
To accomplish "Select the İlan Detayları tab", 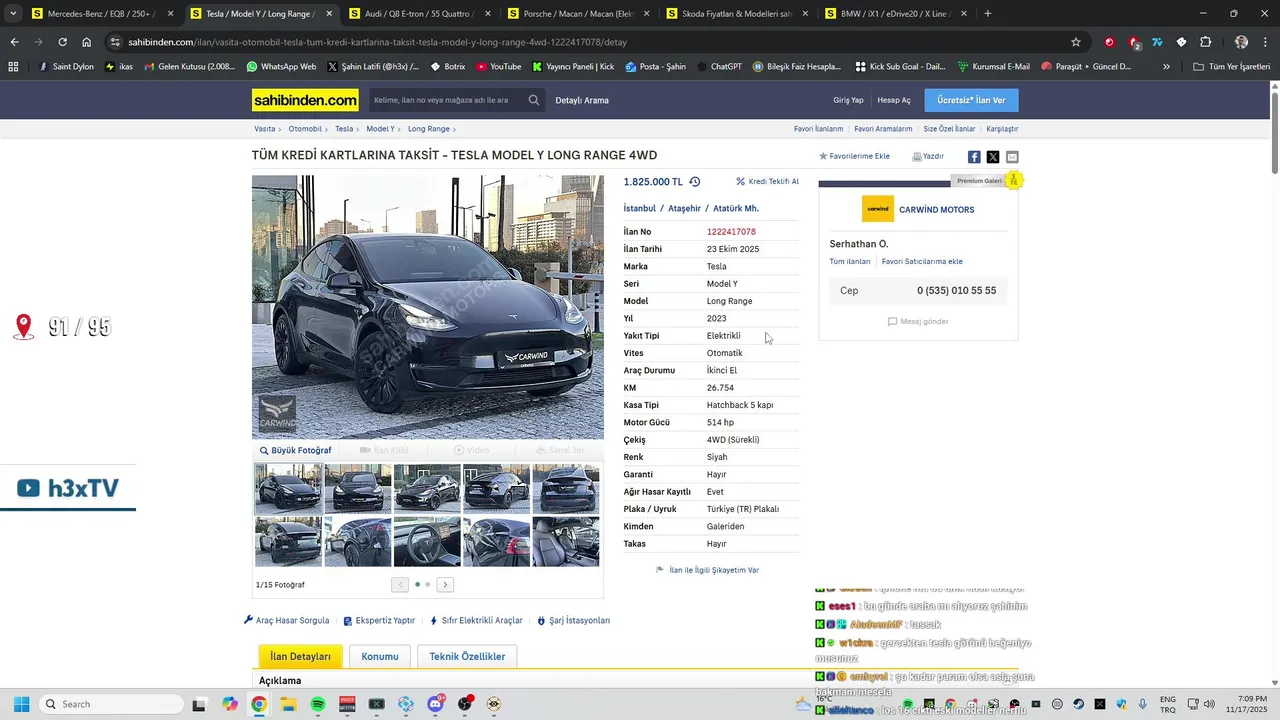I will click(300, 656).
